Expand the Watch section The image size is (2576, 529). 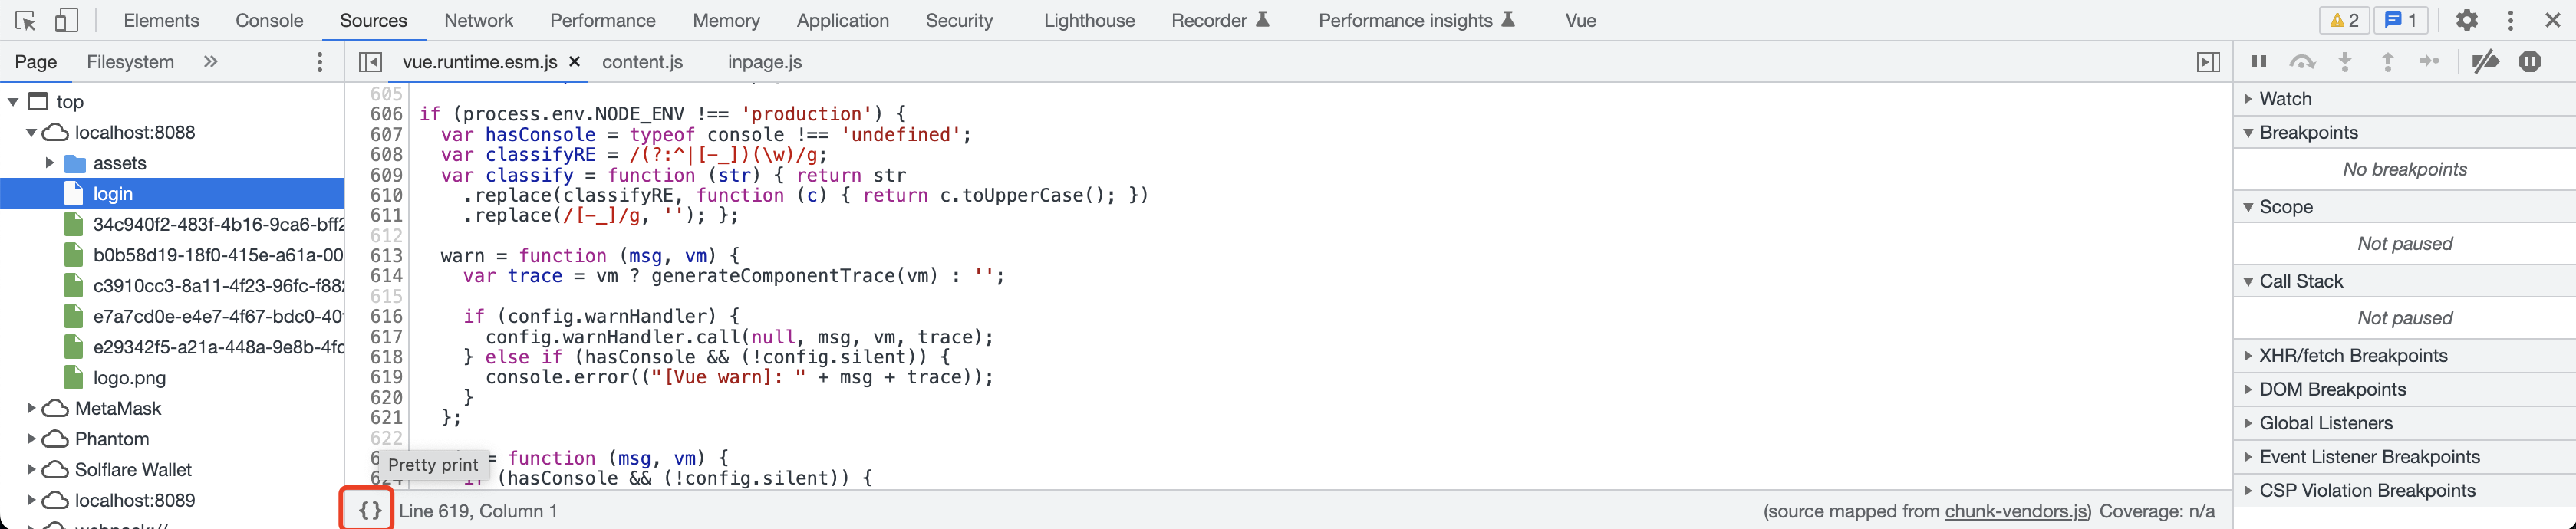point(2285,99)
